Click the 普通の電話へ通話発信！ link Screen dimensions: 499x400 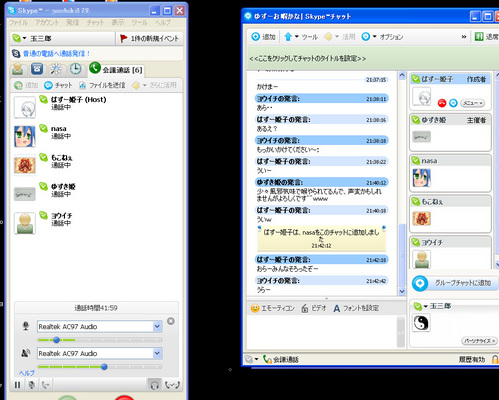(56, 53)
